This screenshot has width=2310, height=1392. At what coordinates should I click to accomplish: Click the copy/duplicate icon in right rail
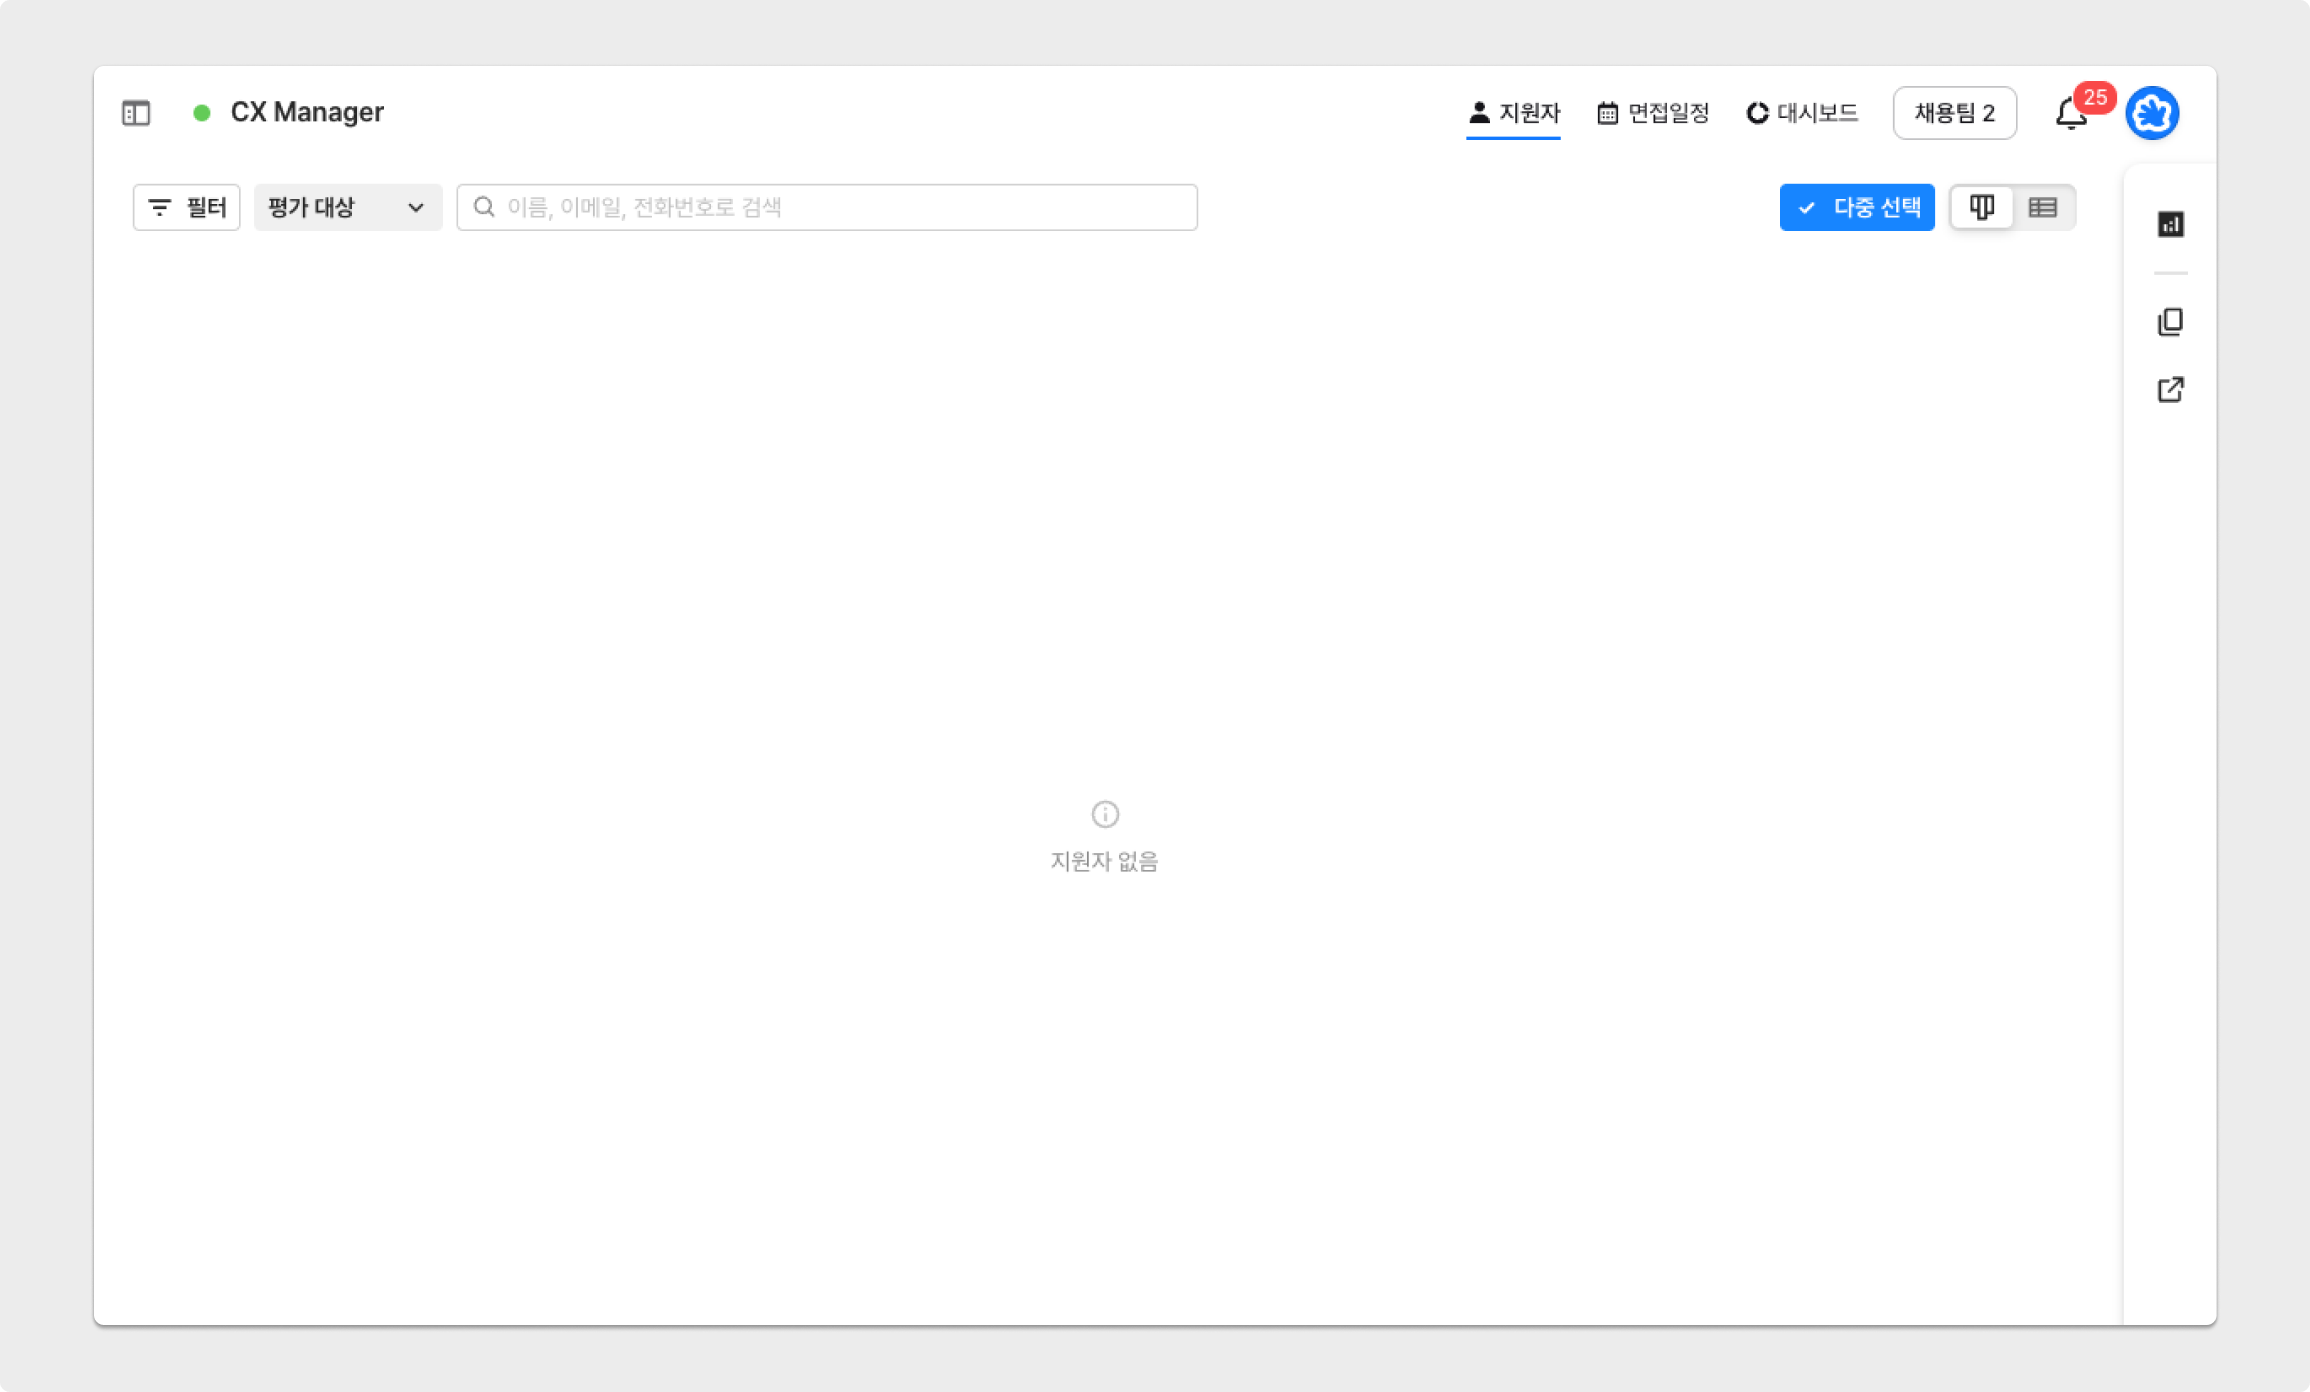tap(2170, 322)
